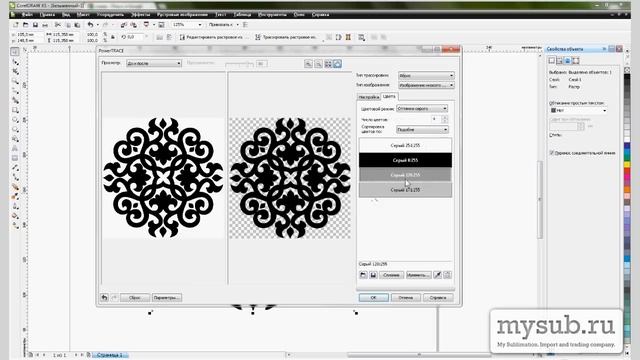640x360 pixels.
Task: Click the Edit (Изменить) button
Action: pyautogui.click(x=418, y=275)
